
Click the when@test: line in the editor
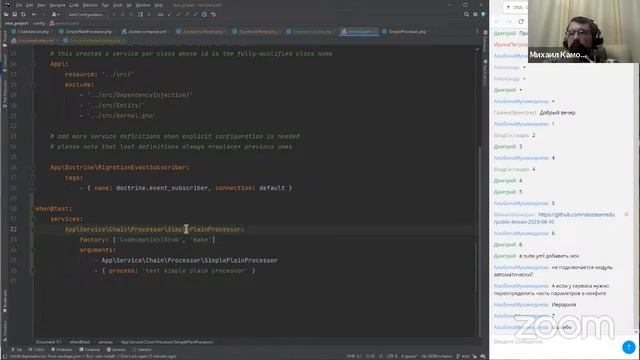pyautogui.click(x=53, y=209)
